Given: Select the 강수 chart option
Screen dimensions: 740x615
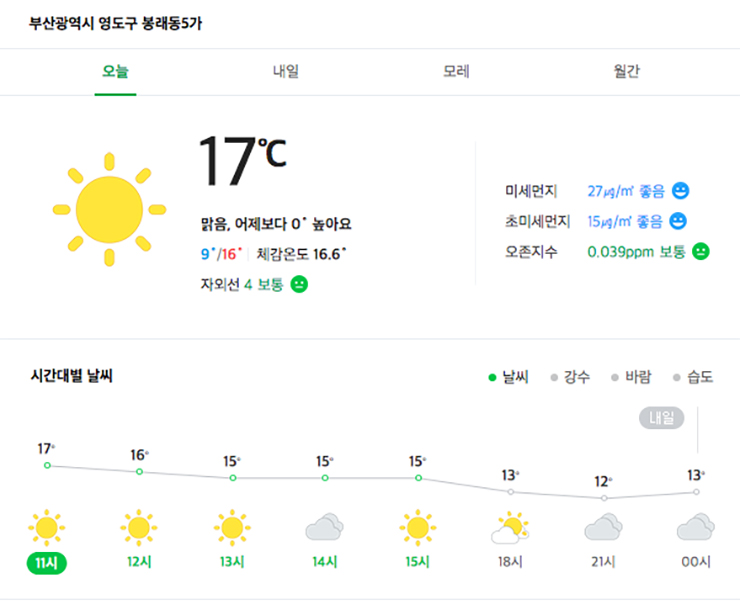Looking at the screenshot, I should [x=570, y=377].
